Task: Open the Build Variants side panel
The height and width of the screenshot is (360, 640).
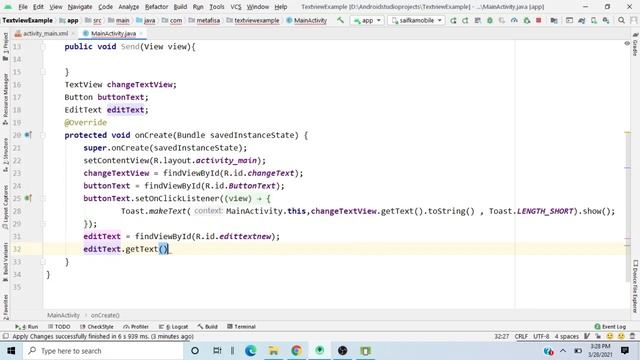Action: (5, 261)
